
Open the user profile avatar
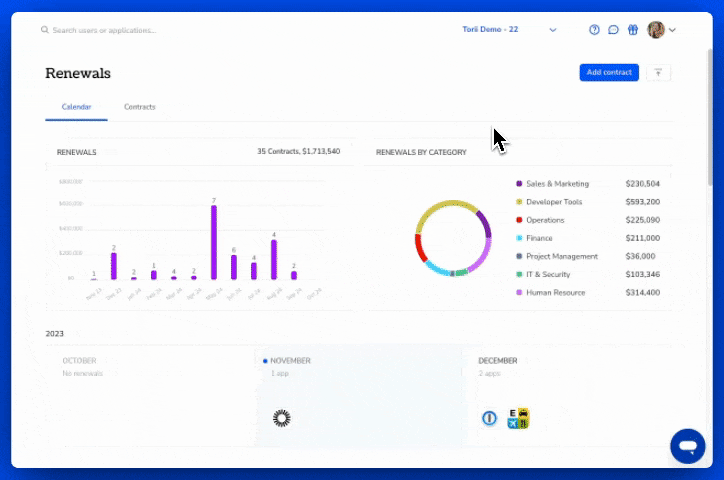point(656,30)
